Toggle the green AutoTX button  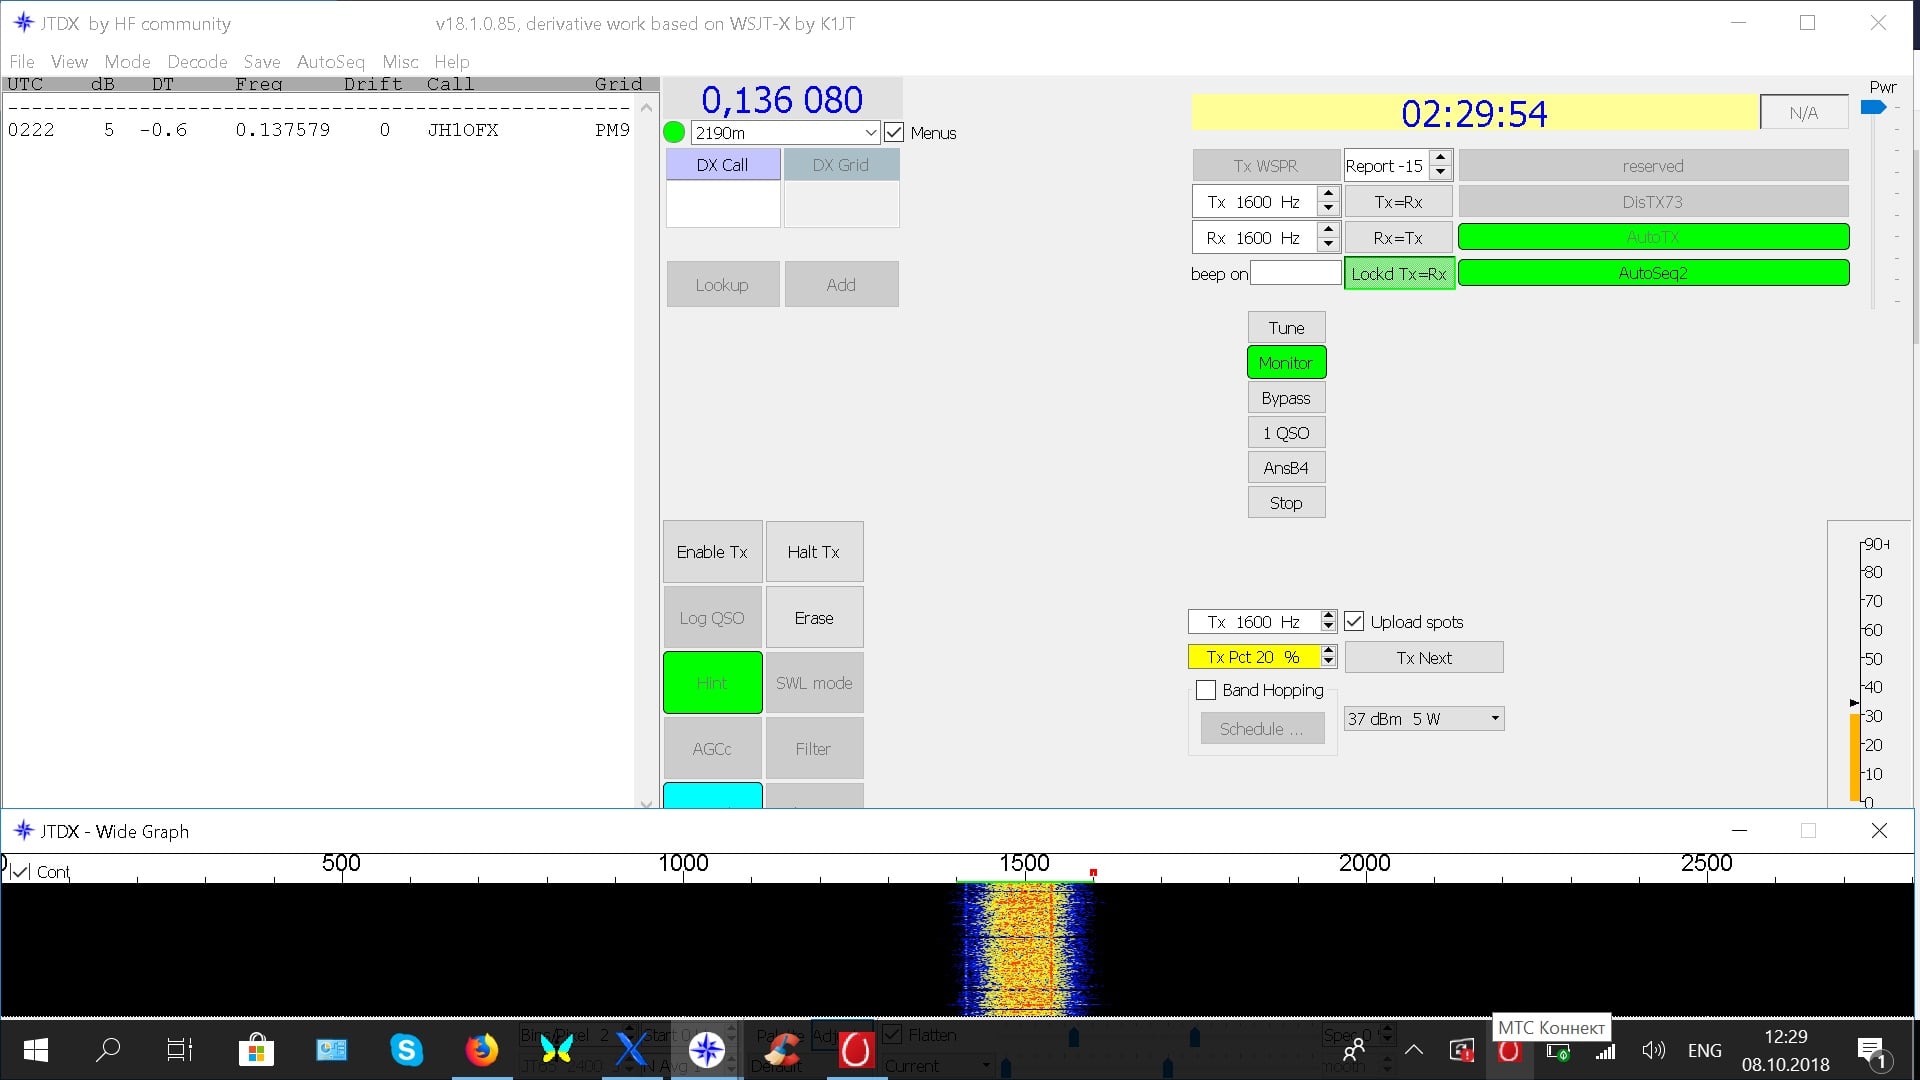coord(1653,237)
